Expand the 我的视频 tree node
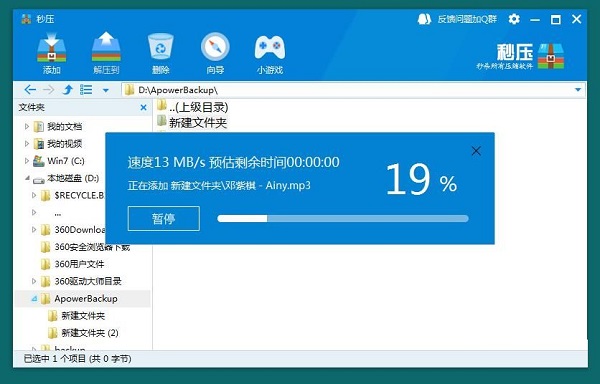 coord(27,143)
